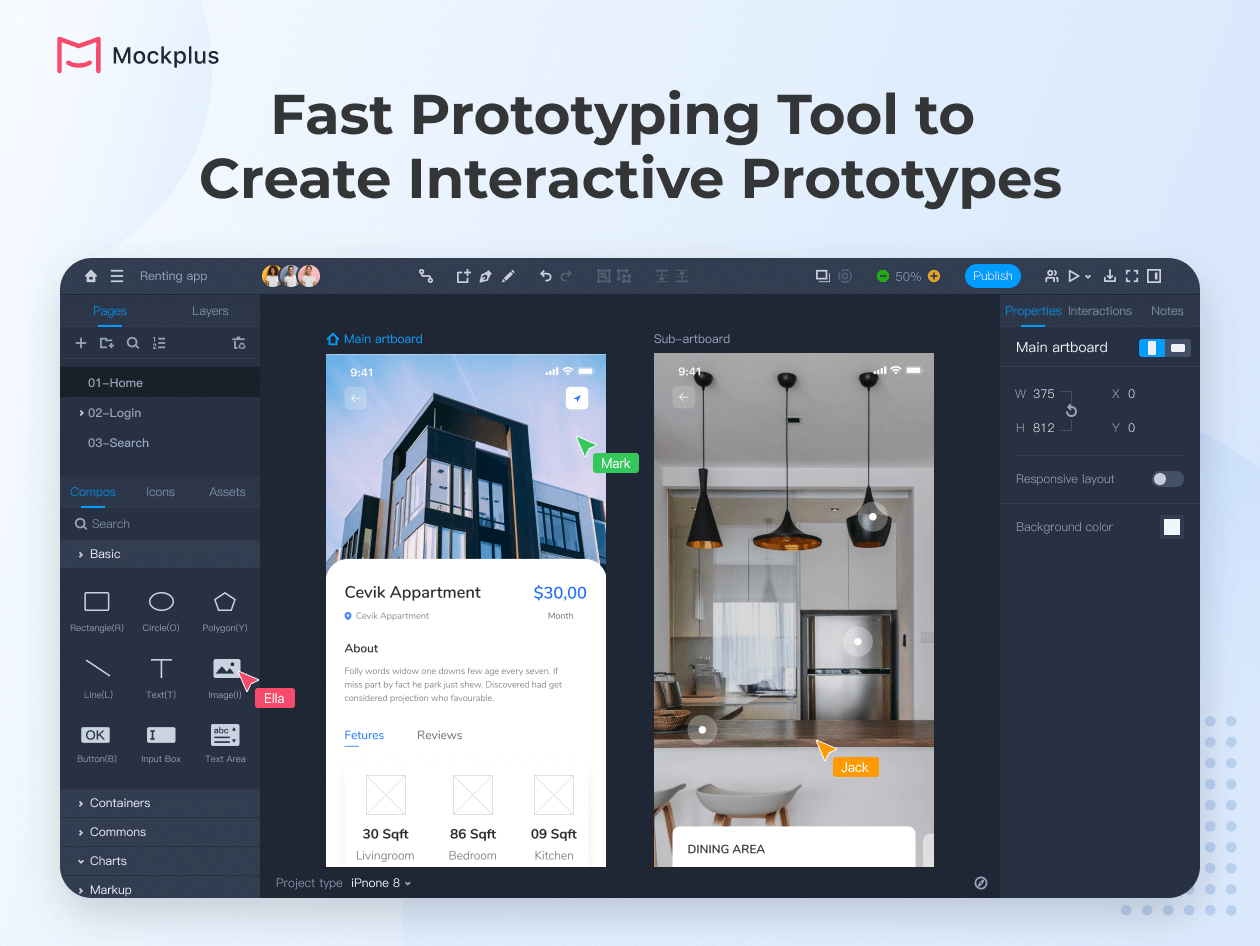The height and width of the screenshot is (946, 1260).
Task: Open the link/interaction tool in the toolbar
Action: coord(425,275)
